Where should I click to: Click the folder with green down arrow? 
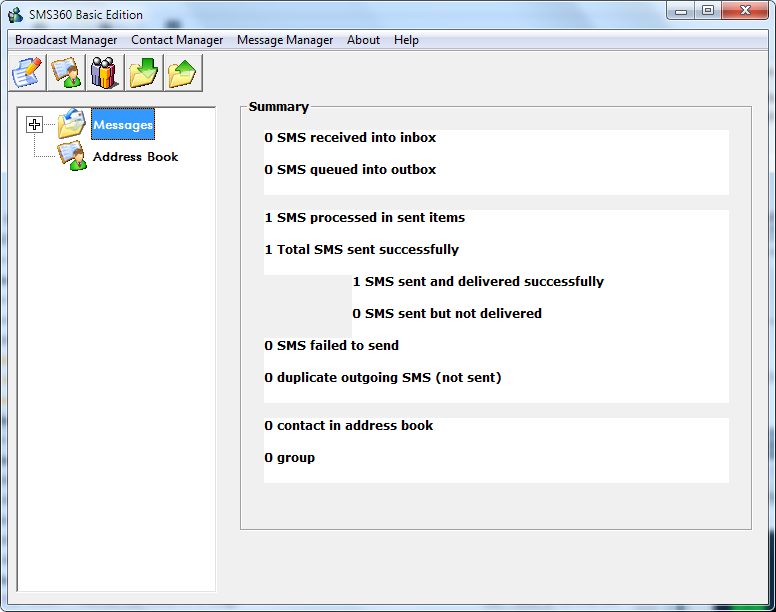(143, 73)
